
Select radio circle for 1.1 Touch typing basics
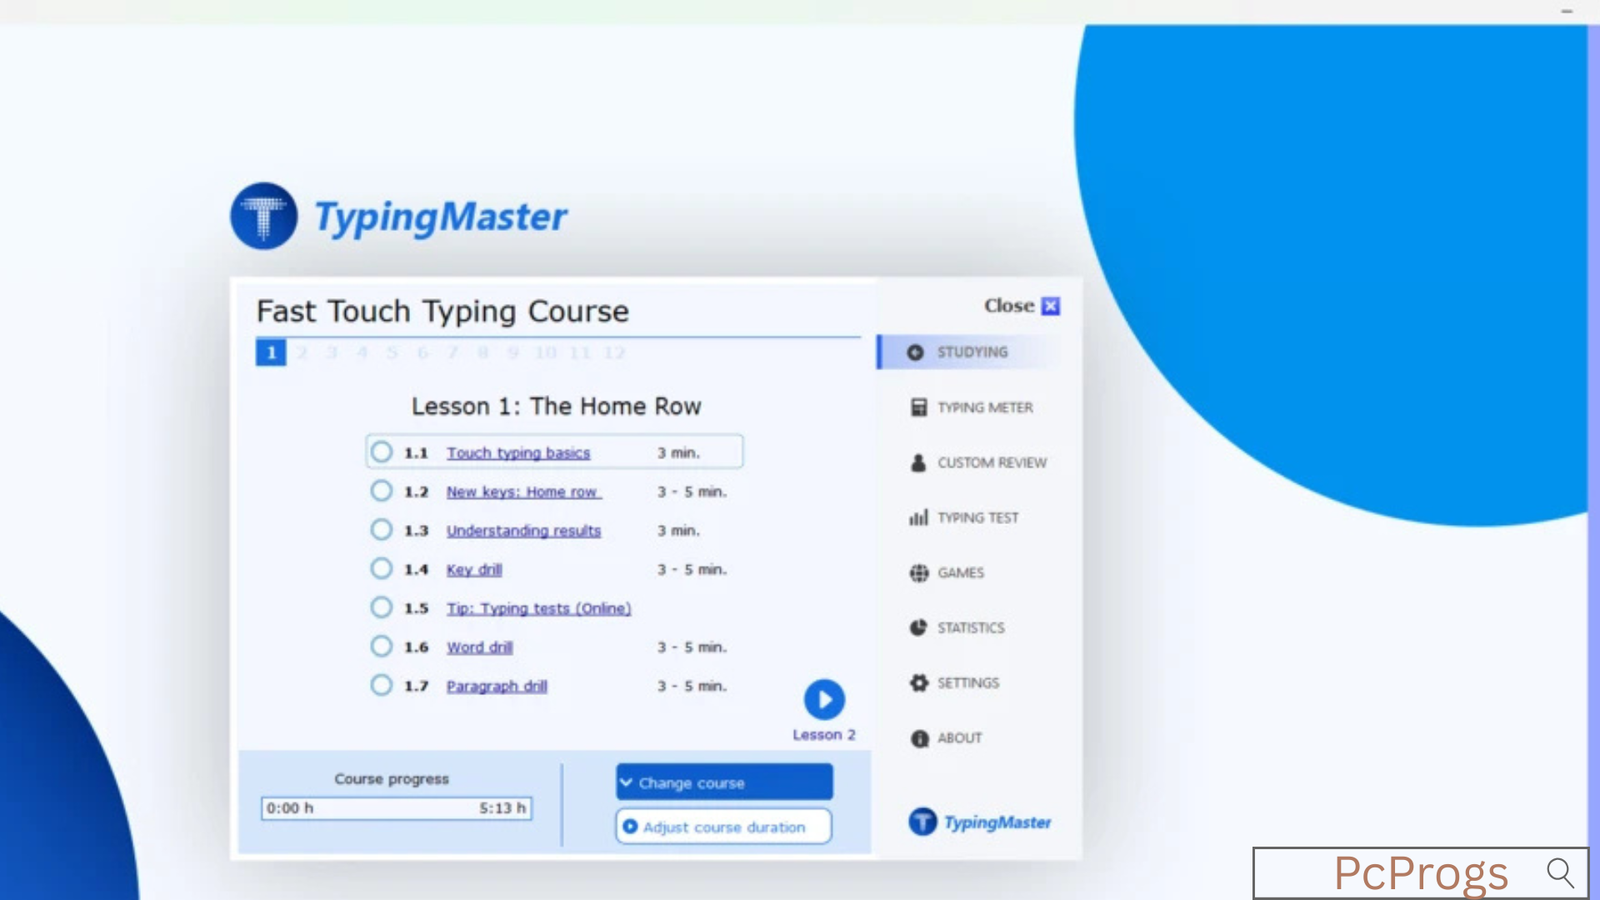(x=381, y=452)
